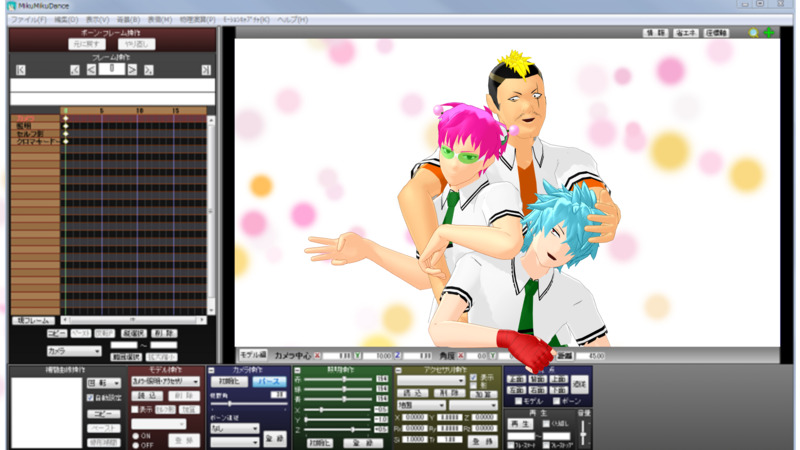Click the やり直し redo button

click(x=136, y=44)
